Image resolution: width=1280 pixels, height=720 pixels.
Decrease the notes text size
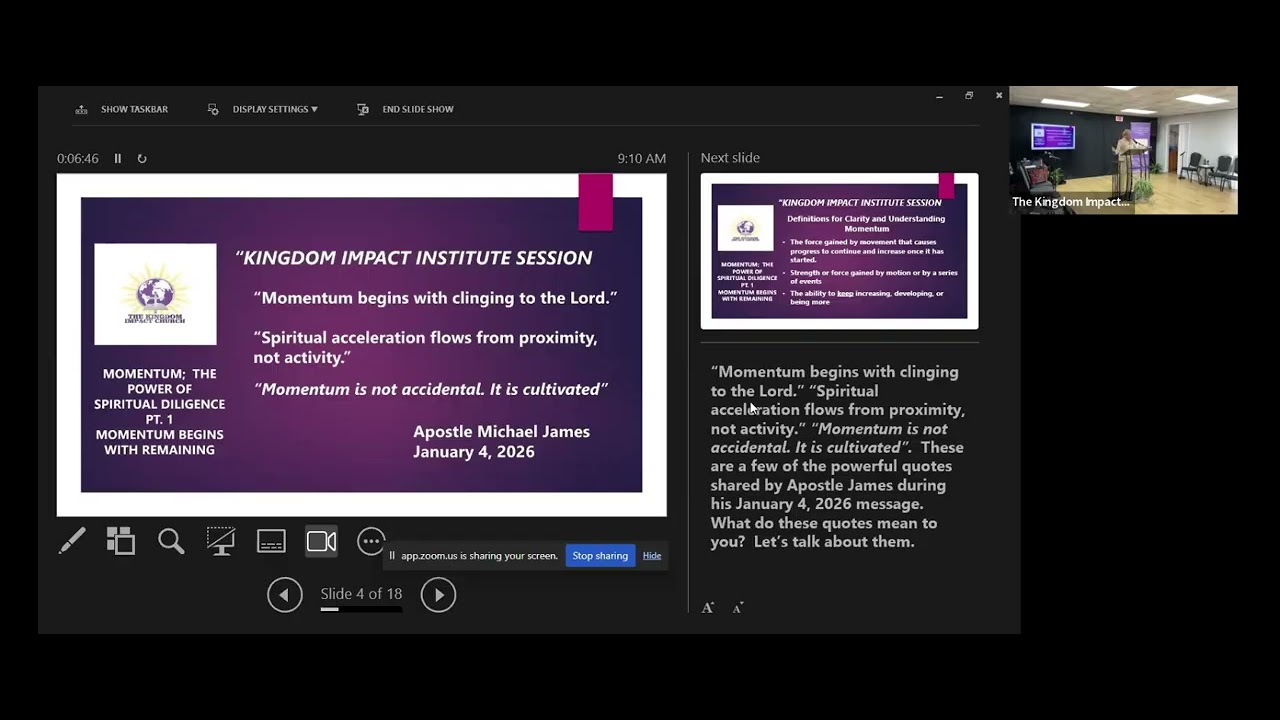(x=738, y=607)
